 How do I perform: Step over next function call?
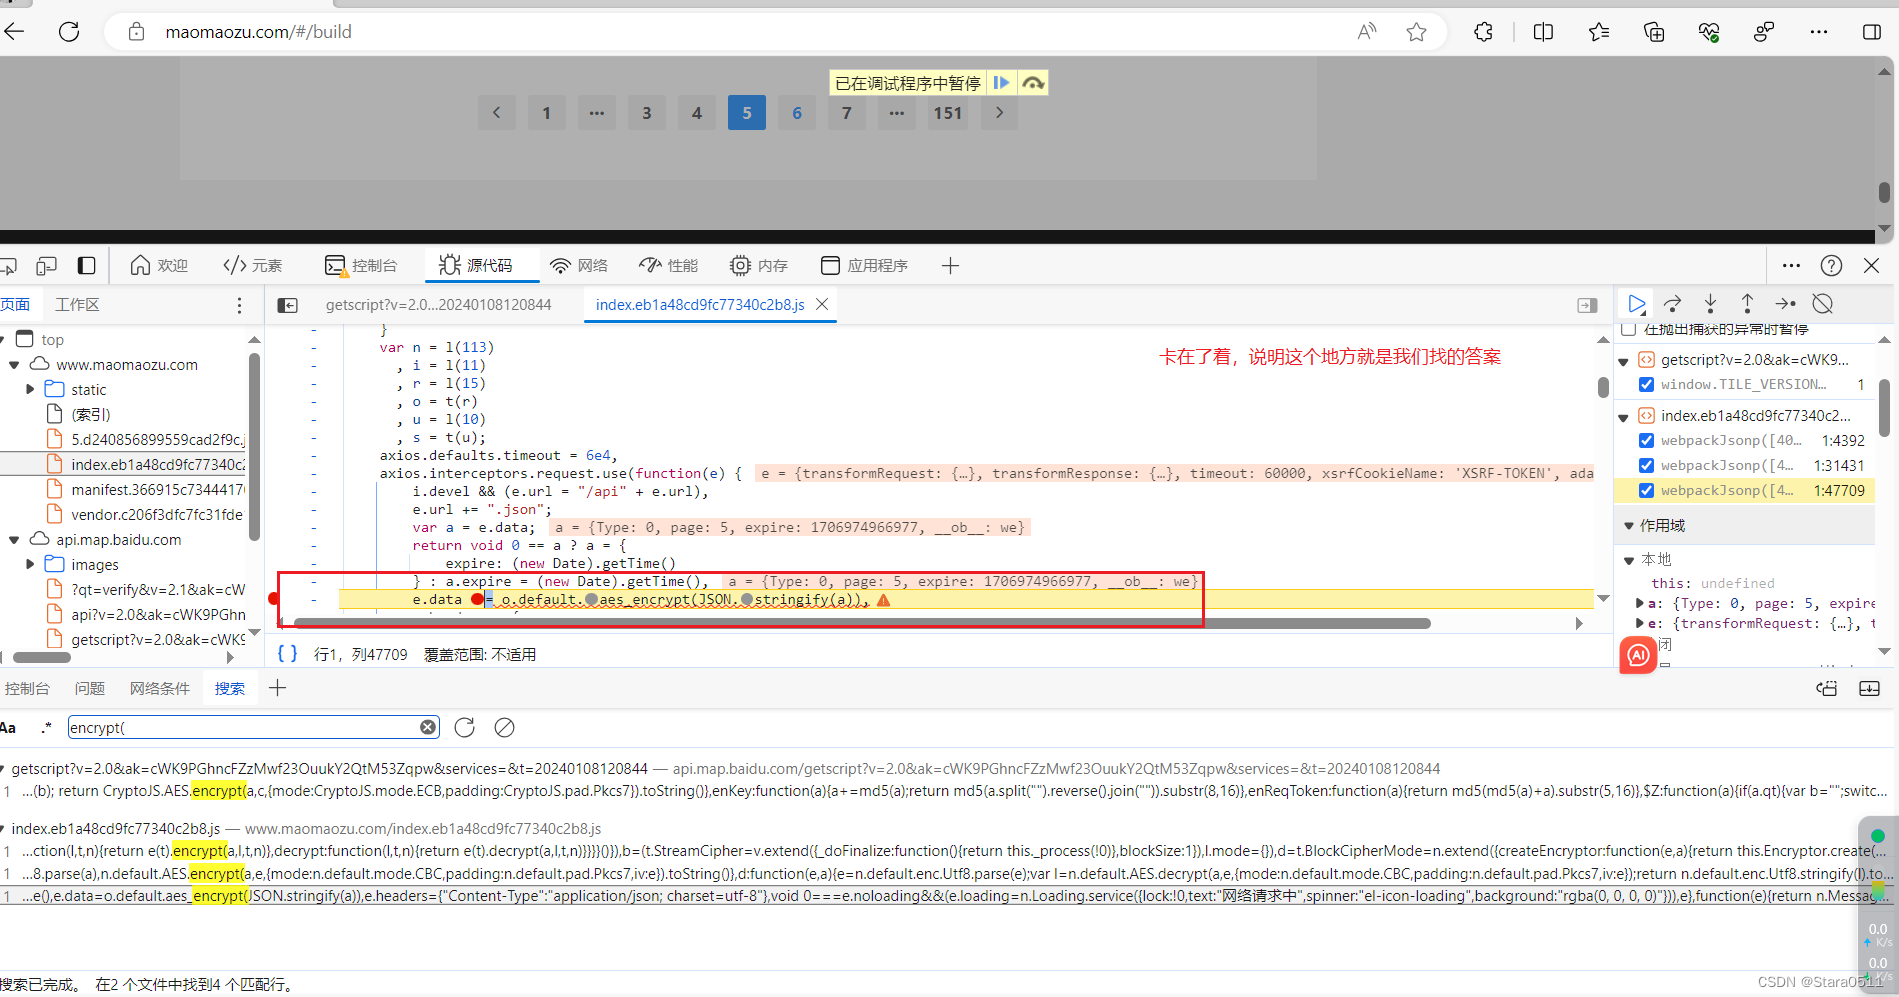1673,303
